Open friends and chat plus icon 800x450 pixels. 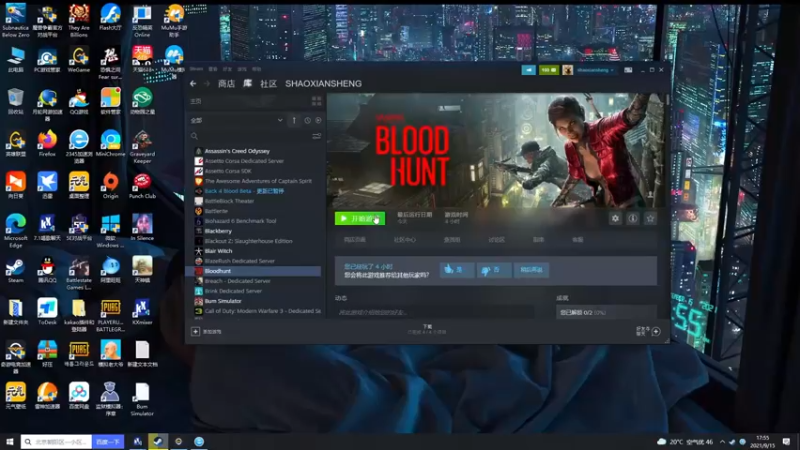pyautogui.click(x=656, y=332)
